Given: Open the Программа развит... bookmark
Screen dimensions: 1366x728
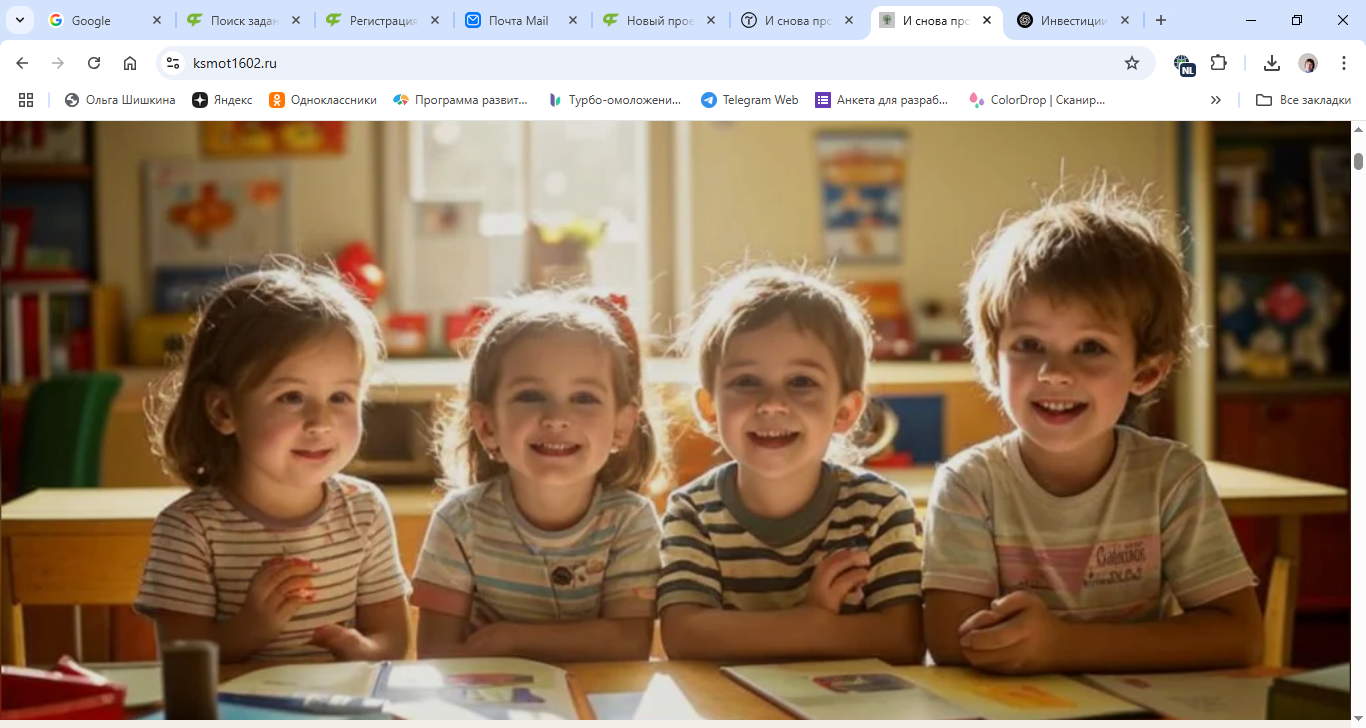Looking at the screenshot, I should tap(460, 100).
